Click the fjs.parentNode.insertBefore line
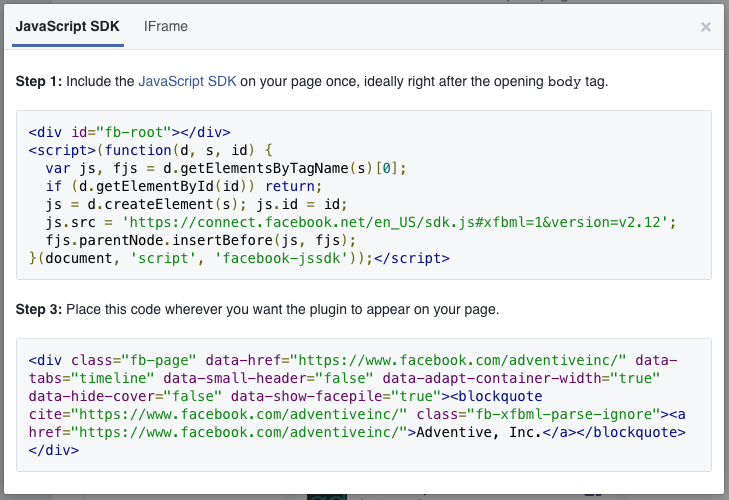The width and height of the screenshot is (729, 500). coord(201,240)
